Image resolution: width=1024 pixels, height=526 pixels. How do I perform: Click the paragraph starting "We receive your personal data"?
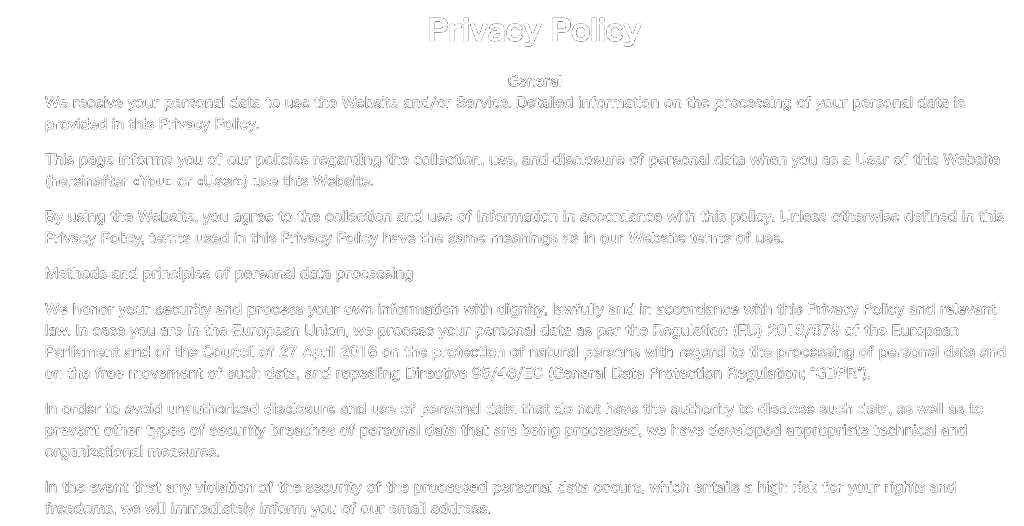point(504,113)
